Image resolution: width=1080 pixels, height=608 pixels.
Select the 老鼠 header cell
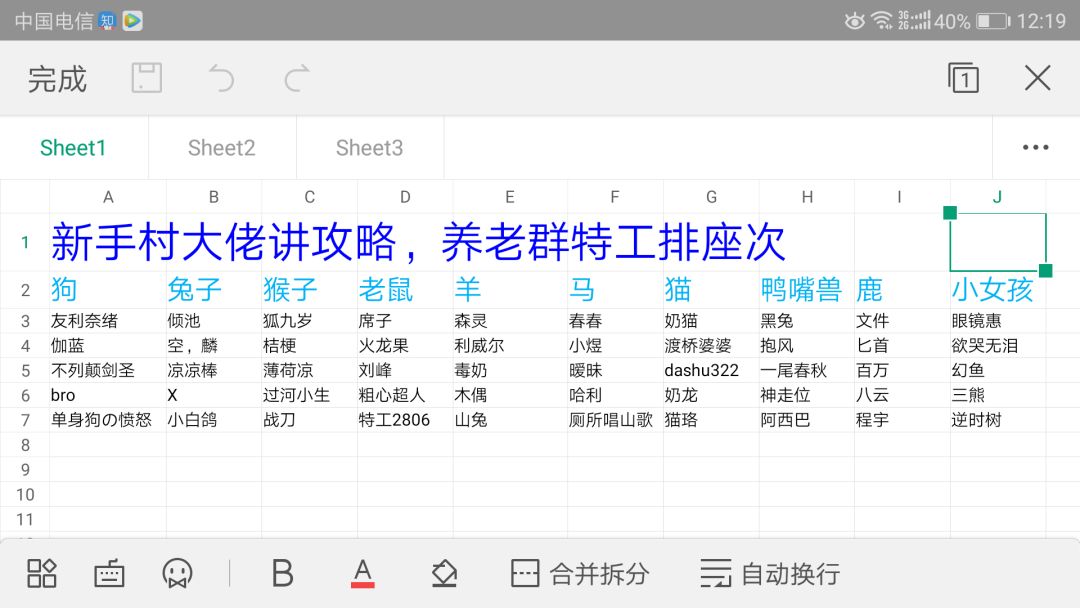point(405,290)
